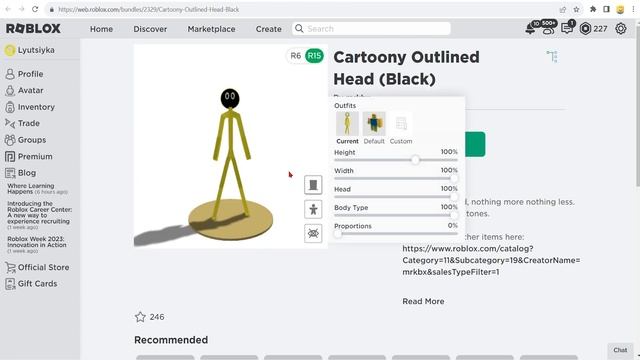Click the share icon in the address bar

[563, 9]
